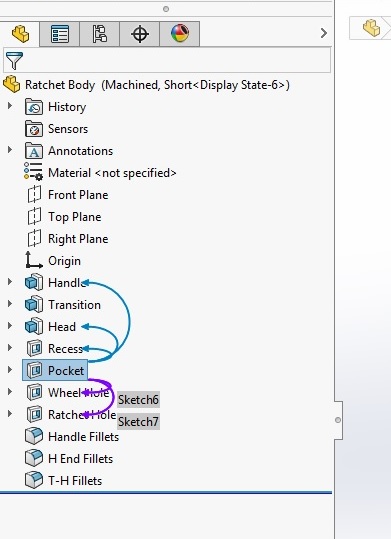Select the Front Plane
The image size is (391, 539).
click(67, 195)
